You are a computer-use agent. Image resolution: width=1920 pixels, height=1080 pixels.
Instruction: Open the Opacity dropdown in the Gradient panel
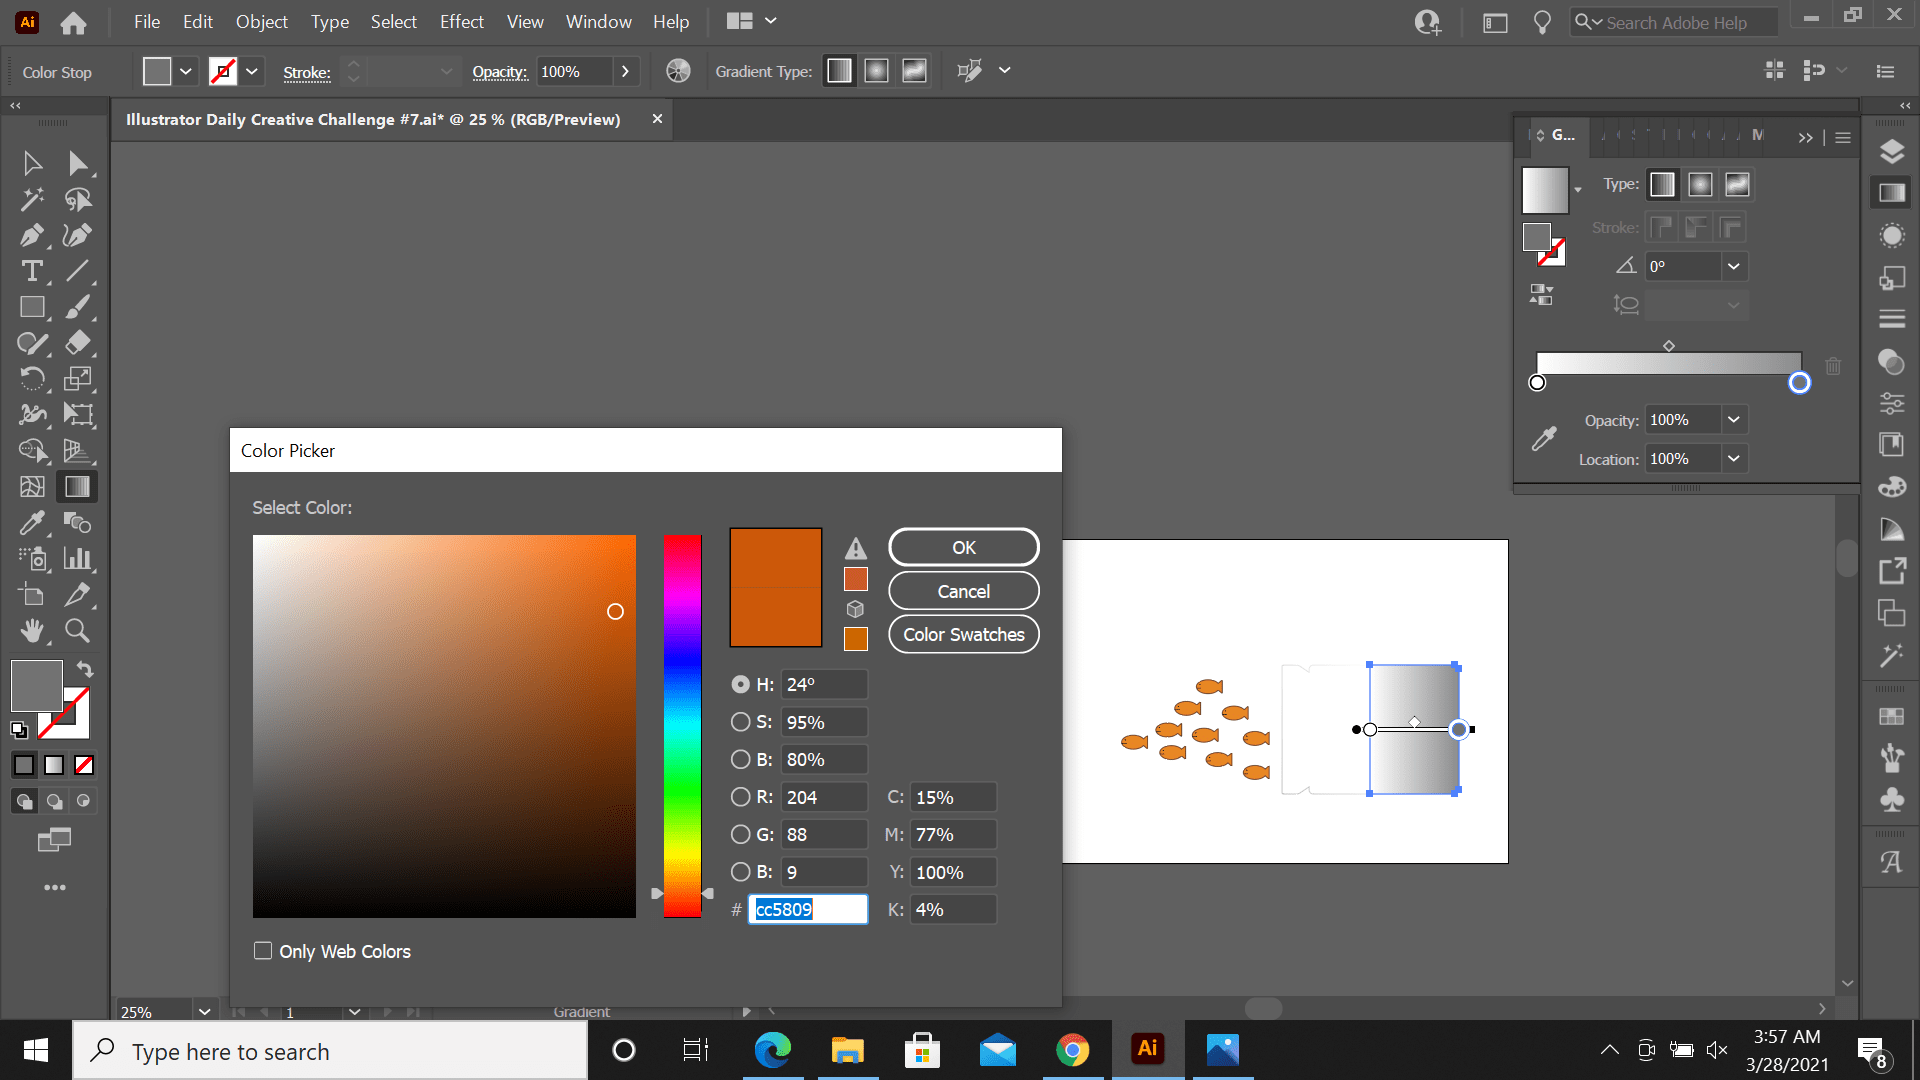[1734, 419]
